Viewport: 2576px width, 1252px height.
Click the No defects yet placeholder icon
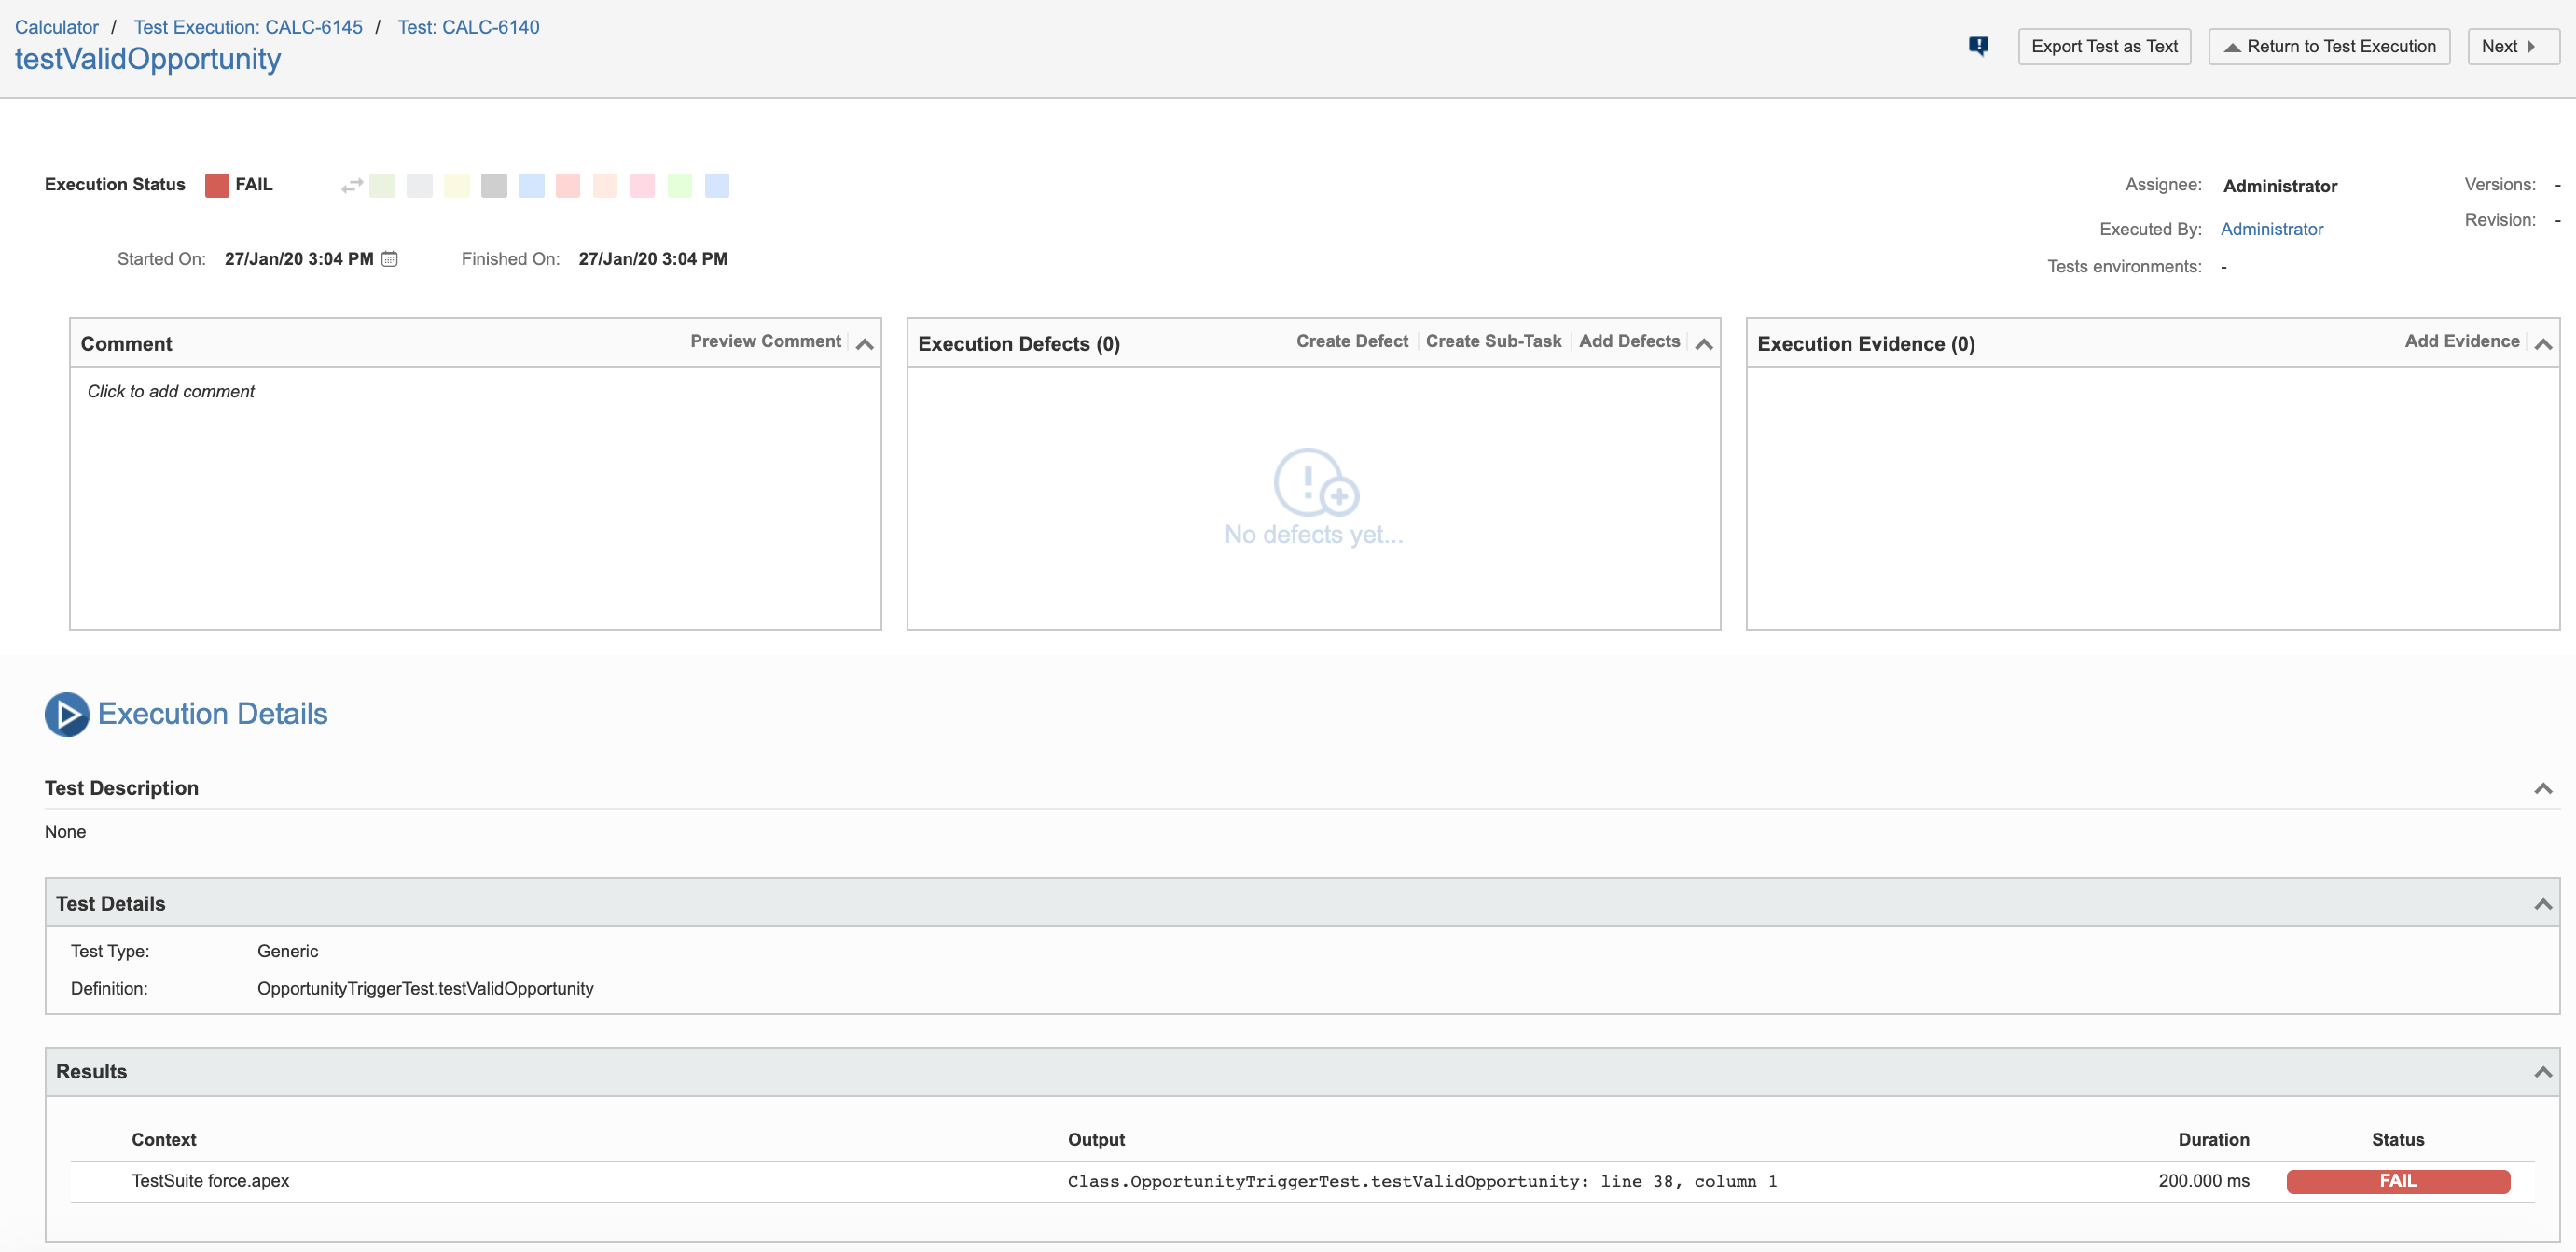click(1315, 482)
